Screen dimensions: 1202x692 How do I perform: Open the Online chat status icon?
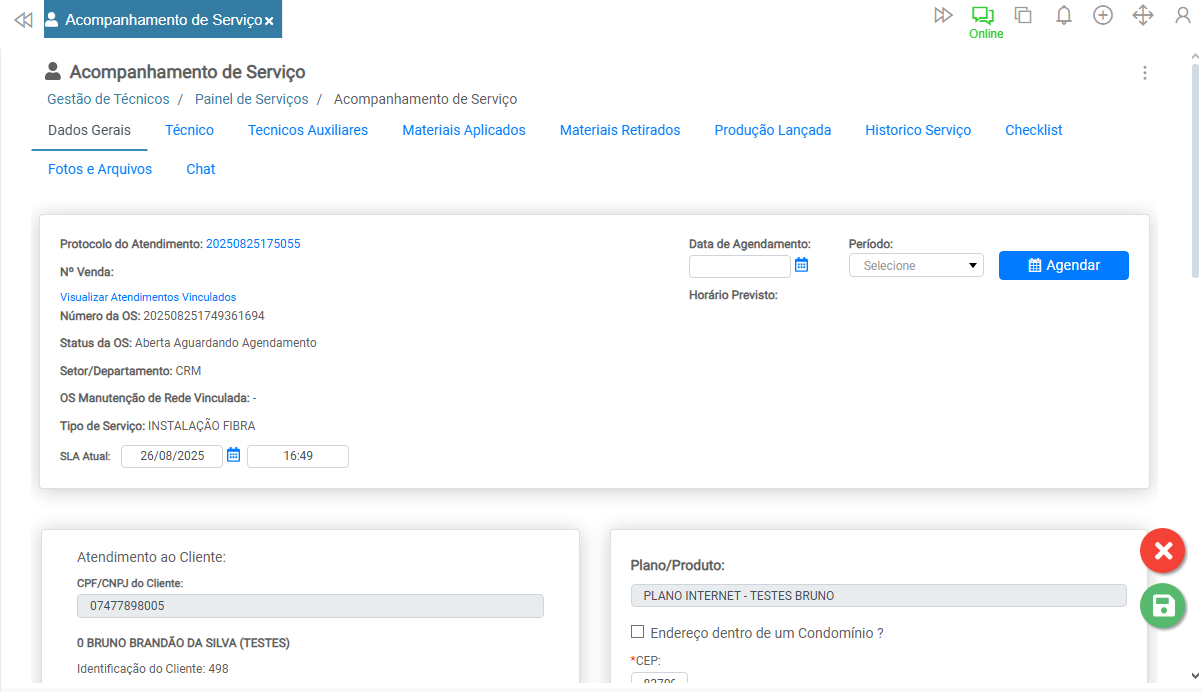point(984,16)
